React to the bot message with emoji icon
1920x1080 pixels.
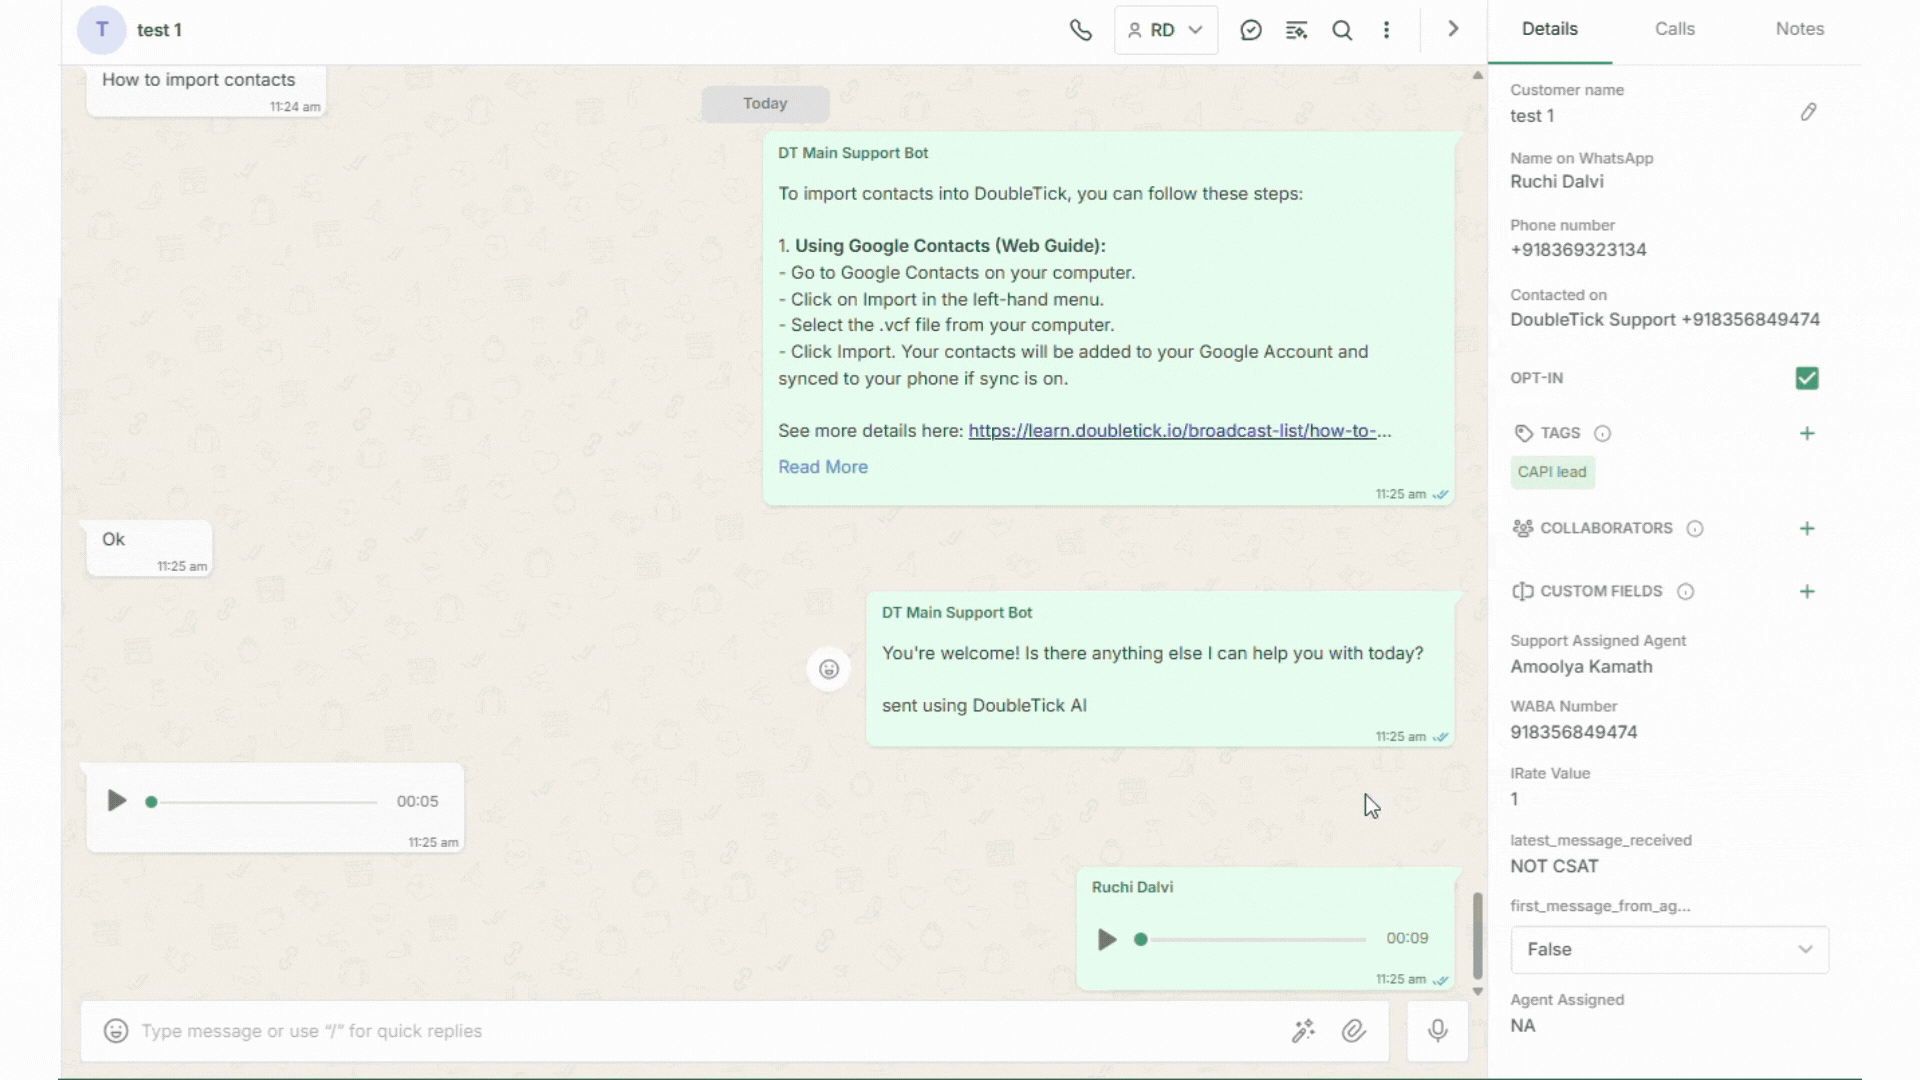pos(828,669)
